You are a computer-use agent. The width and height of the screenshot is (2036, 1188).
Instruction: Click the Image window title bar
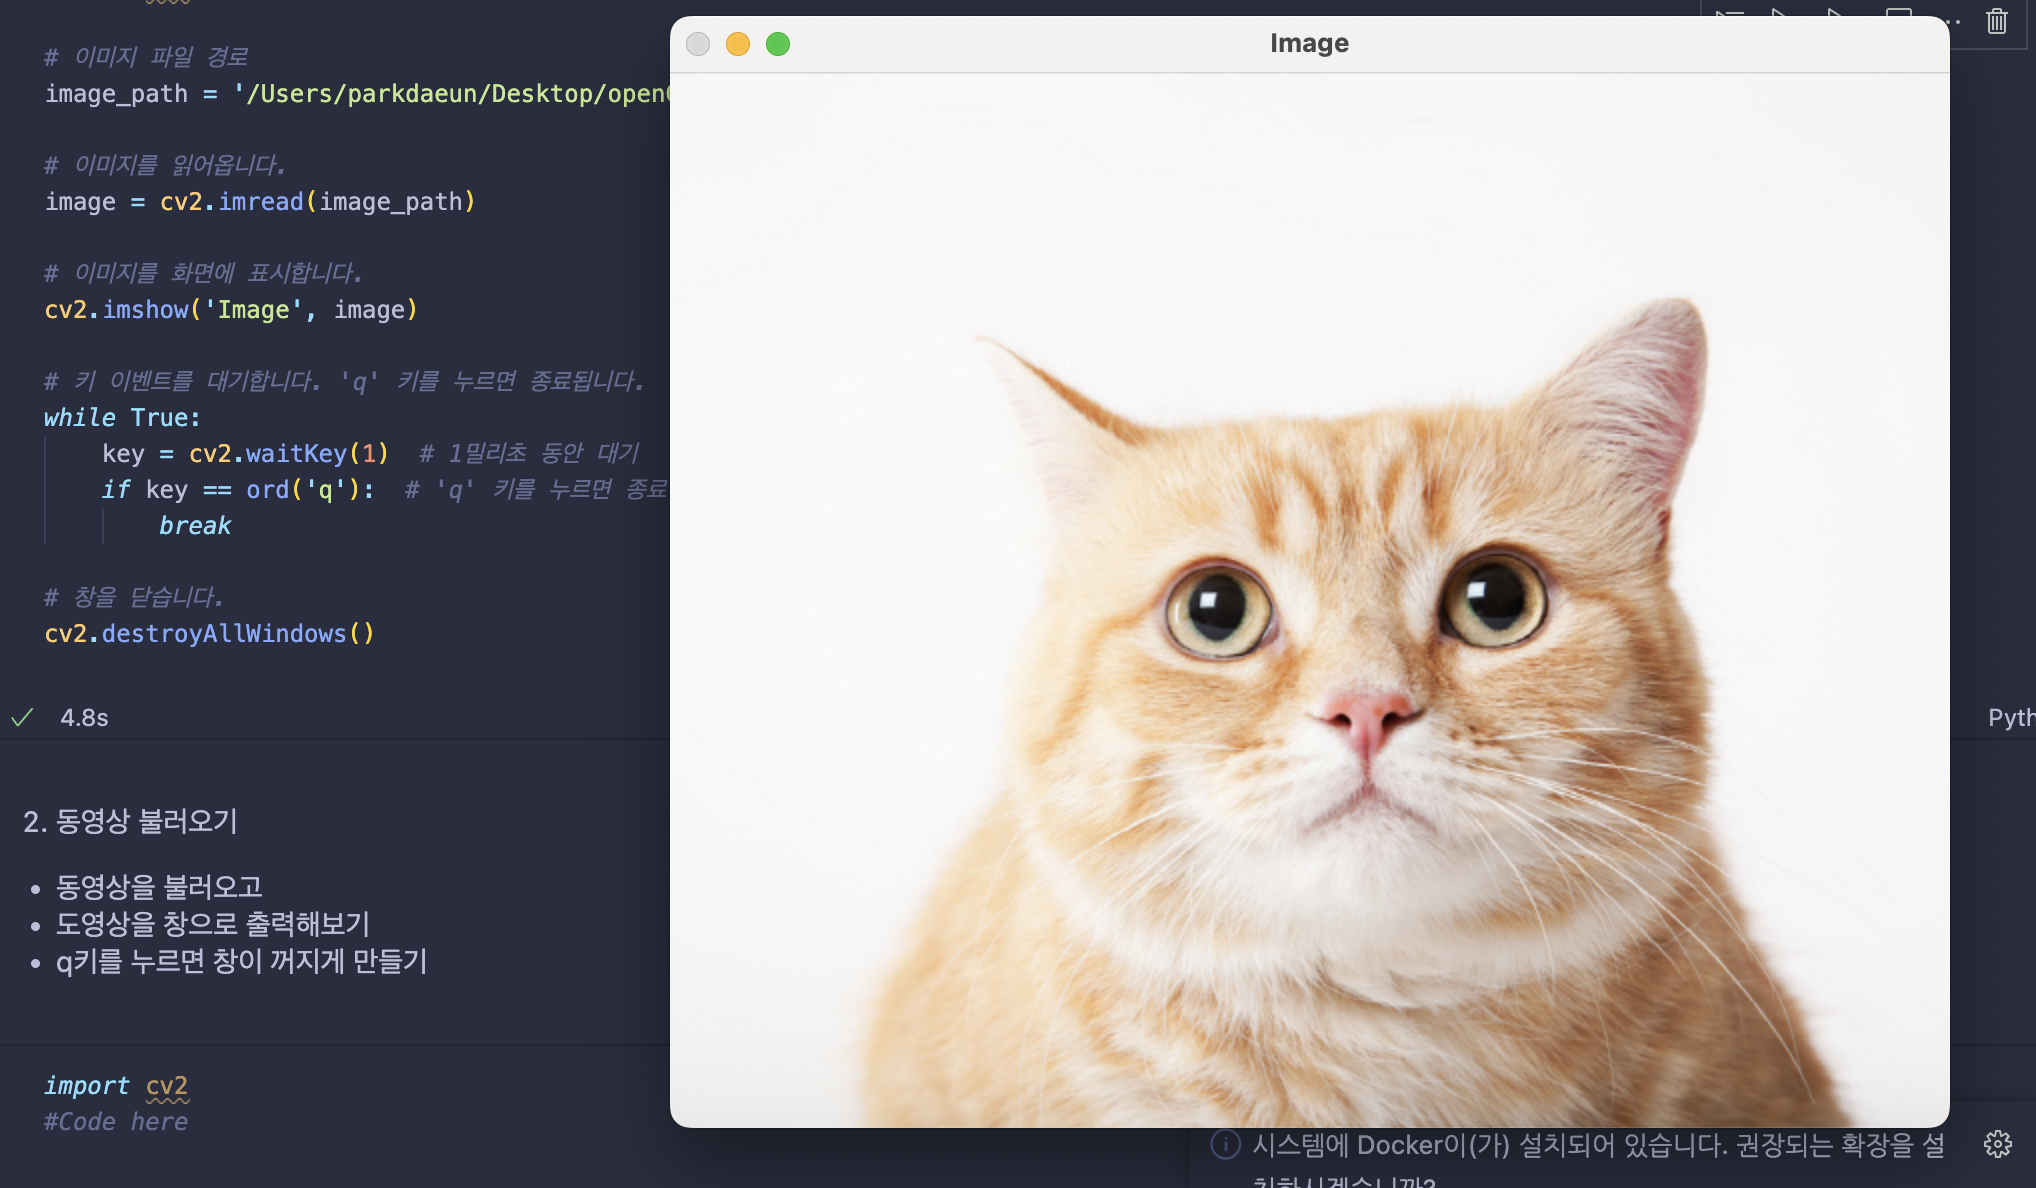coord(1308,43)
